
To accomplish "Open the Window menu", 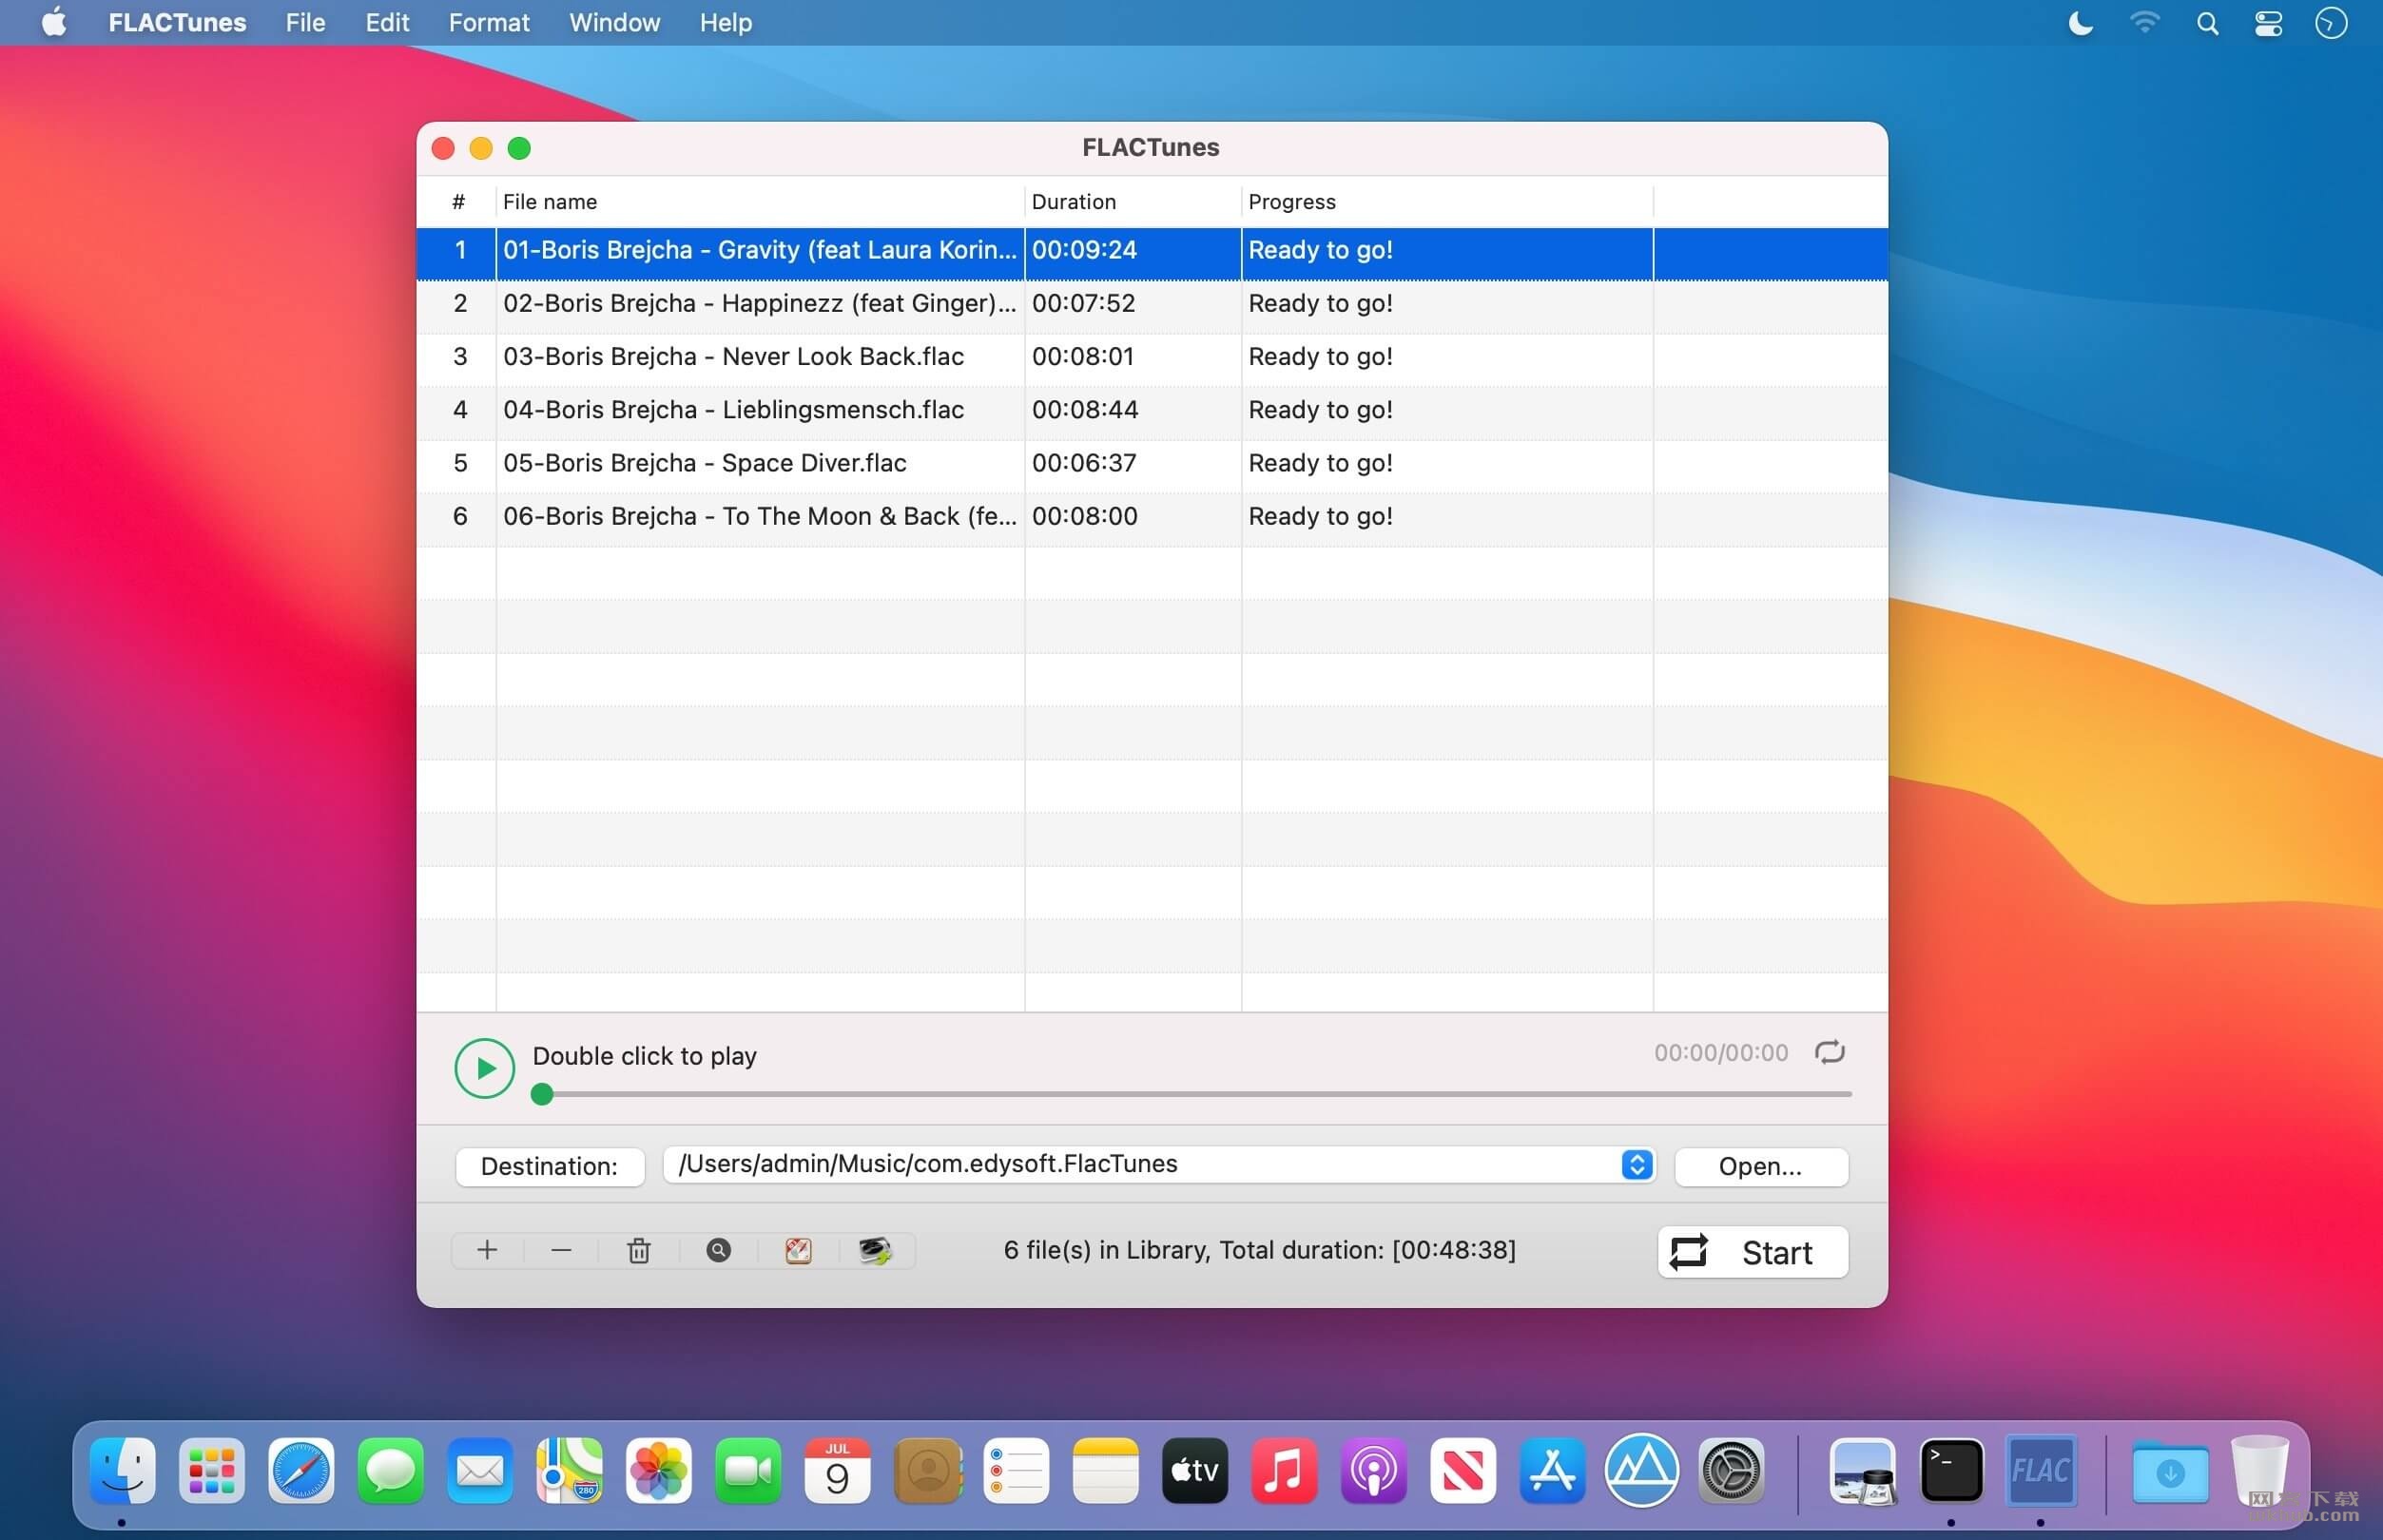I will pos(614,22).
